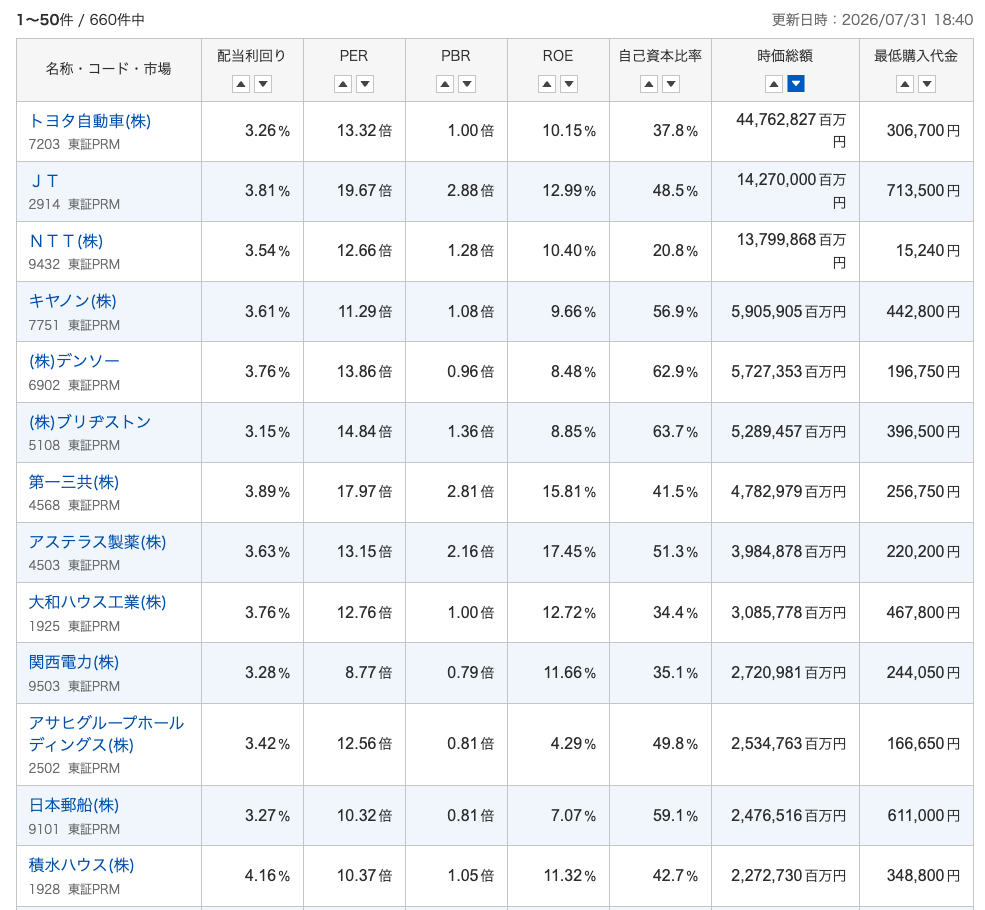Viewport: 985px width, 910px height.
Task: Sort ROE column ascending
Action: pos(547,84)
